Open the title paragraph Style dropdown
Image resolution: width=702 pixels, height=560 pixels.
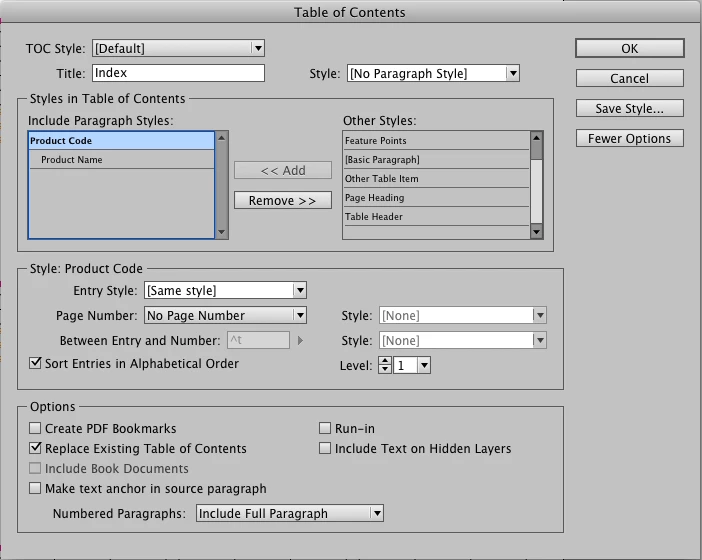[433, 73]
